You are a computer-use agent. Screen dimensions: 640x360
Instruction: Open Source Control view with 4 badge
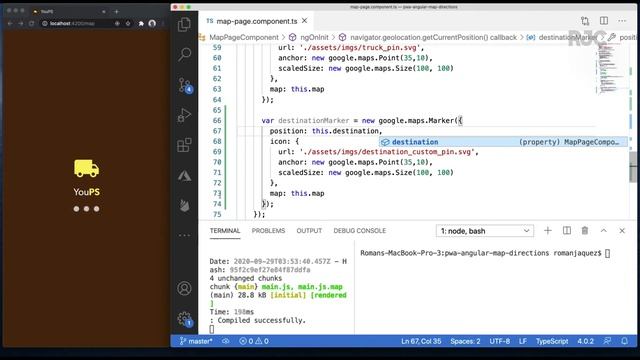click(x=185, y=85)
